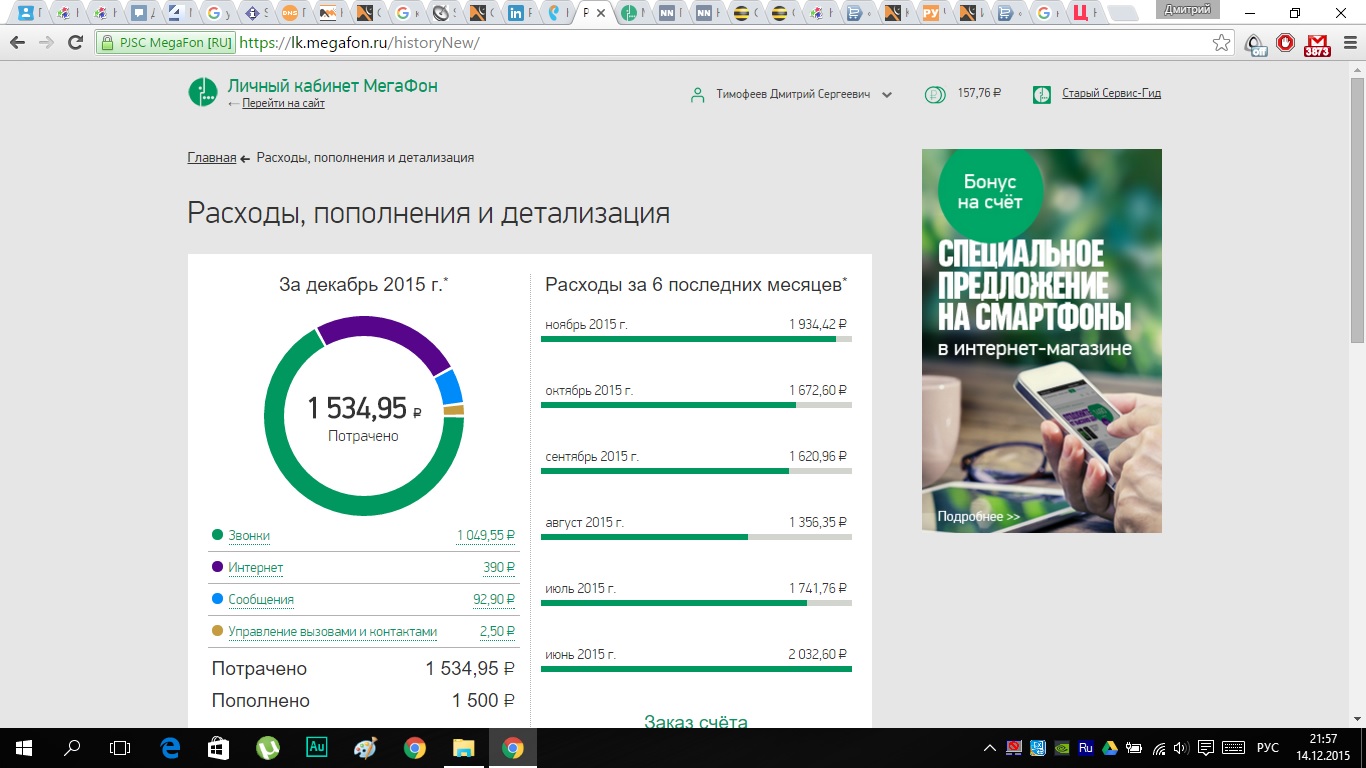Open the Интернет expense details
The width and height of the screenshot is (1366, 768).
(256, 568)
